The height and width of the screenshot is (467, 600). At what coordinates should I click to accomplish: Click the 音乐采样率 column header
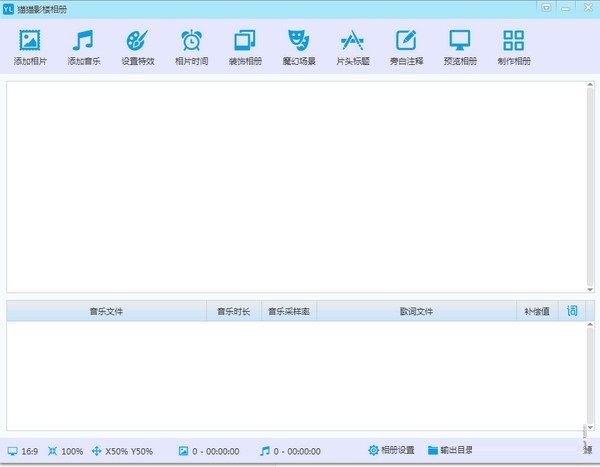click(289, 311)
